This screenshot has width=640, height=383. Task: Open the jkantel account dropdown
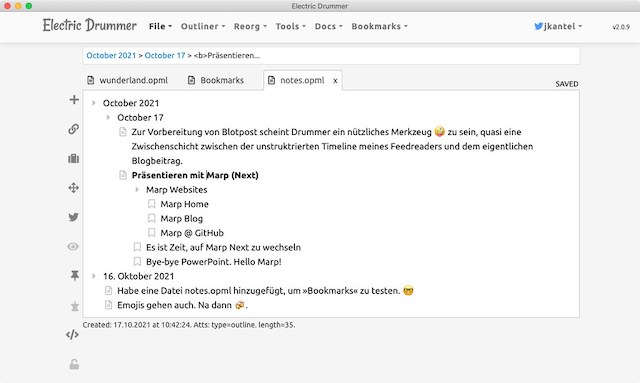click(558, 26)
